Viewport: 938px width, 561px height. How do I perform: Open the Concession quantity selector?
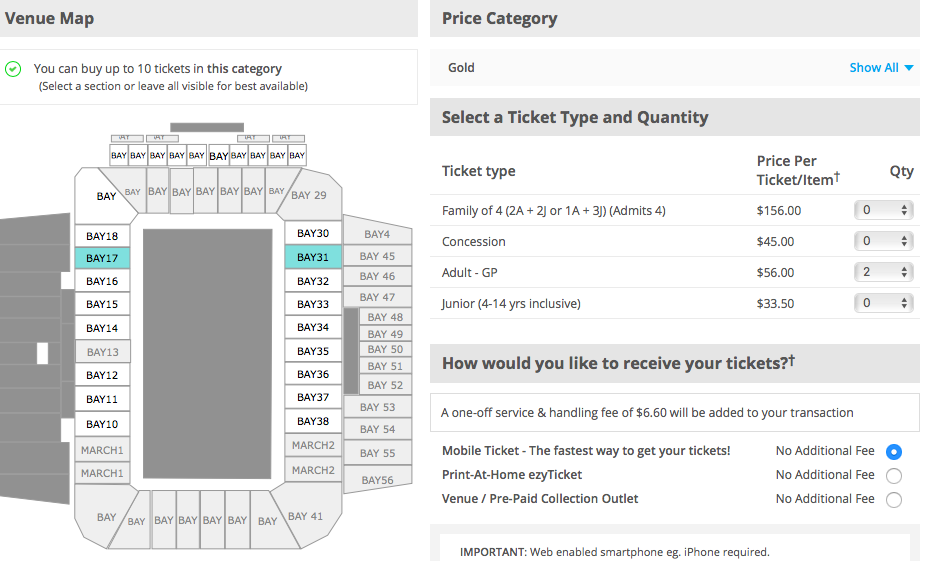coord(884,241)
